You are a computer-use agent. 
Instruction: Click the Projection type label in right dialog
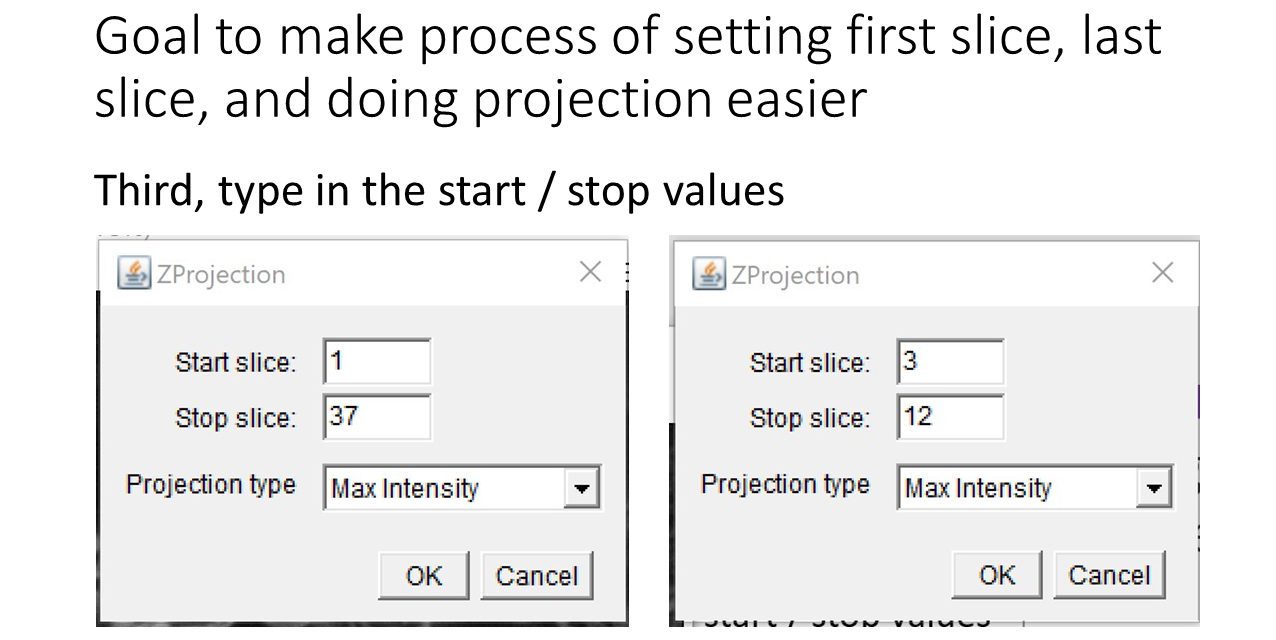(785, 485)
